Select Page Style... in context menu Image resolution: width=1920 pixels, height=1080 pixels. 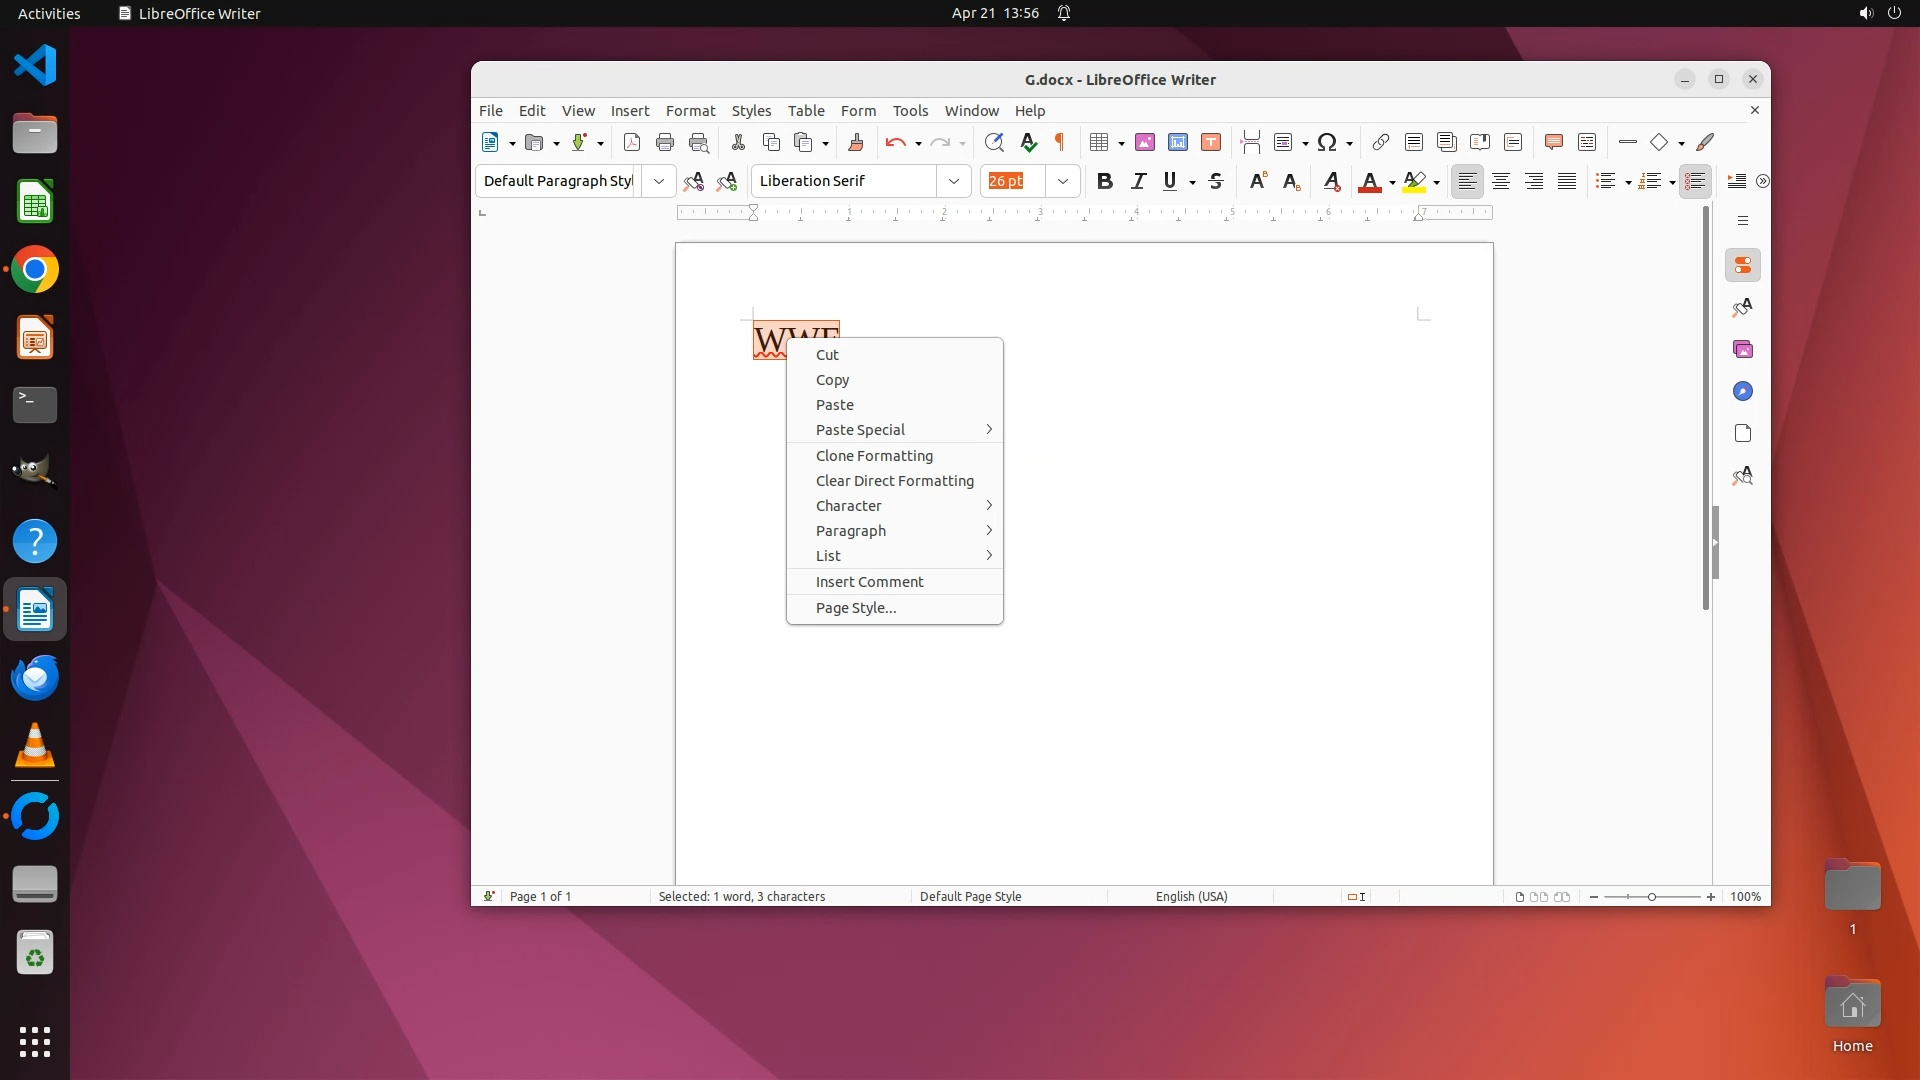[856, 608]
